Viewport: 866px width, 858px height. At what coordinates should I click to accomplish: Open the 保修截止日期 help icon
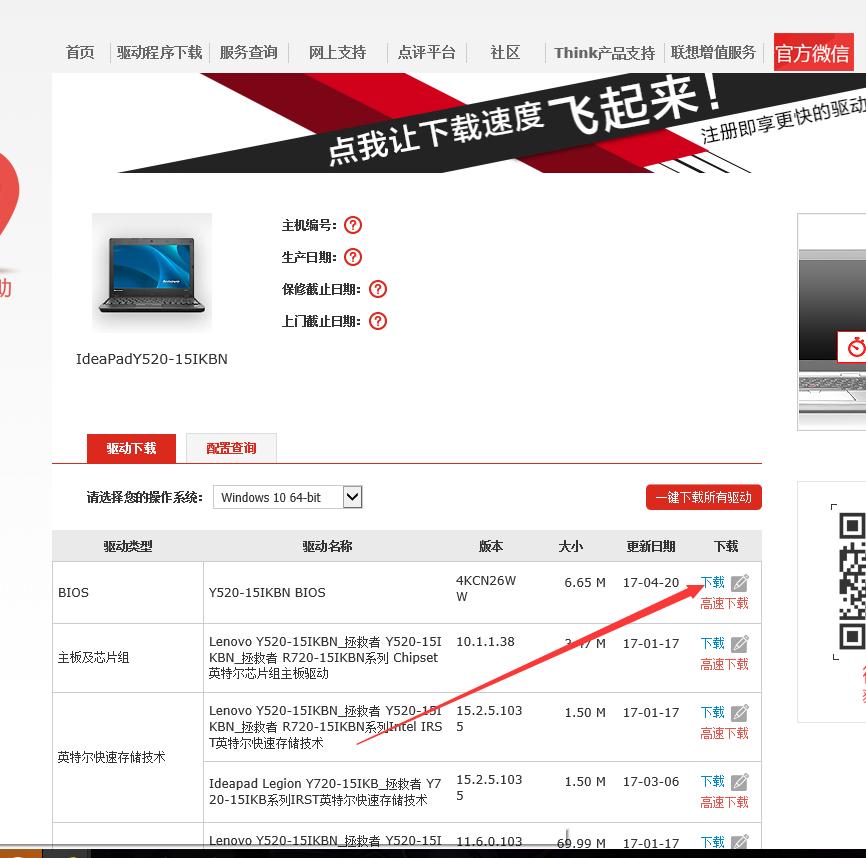point(377,289)
